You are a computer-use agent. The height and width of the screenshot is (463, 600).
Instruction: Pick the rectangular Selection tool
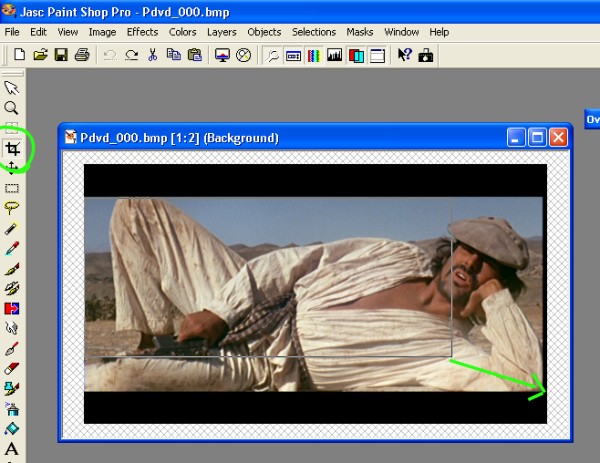[12, 188]
